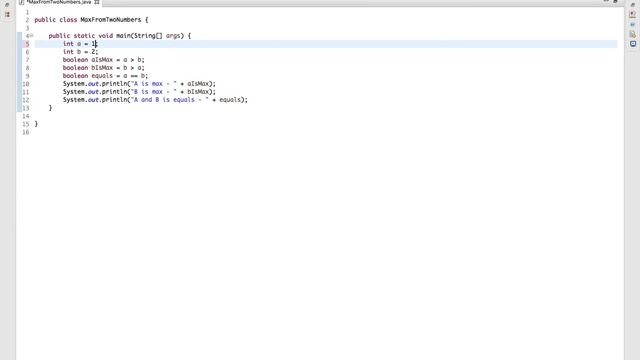640x360 pixels.
Task: Click "boolean bIsMax = b > a;" statement
Action: pos(104,68)
